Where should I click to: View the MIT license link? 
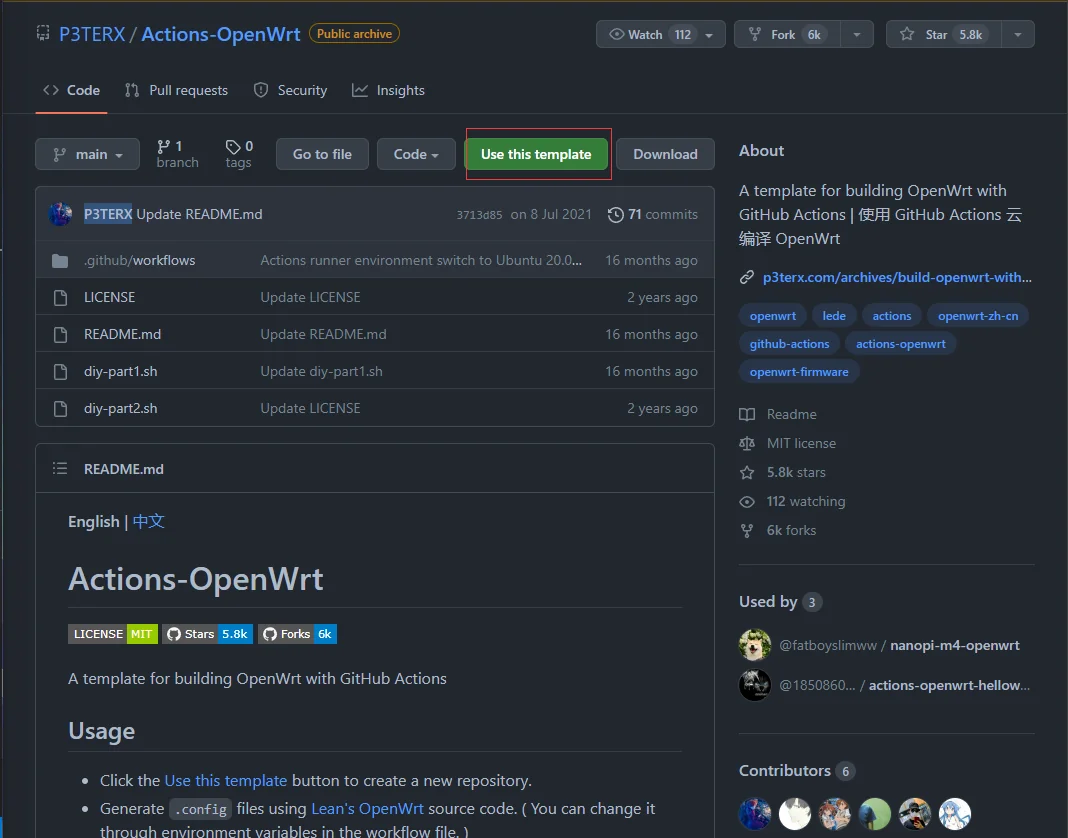tap(787, 444)
